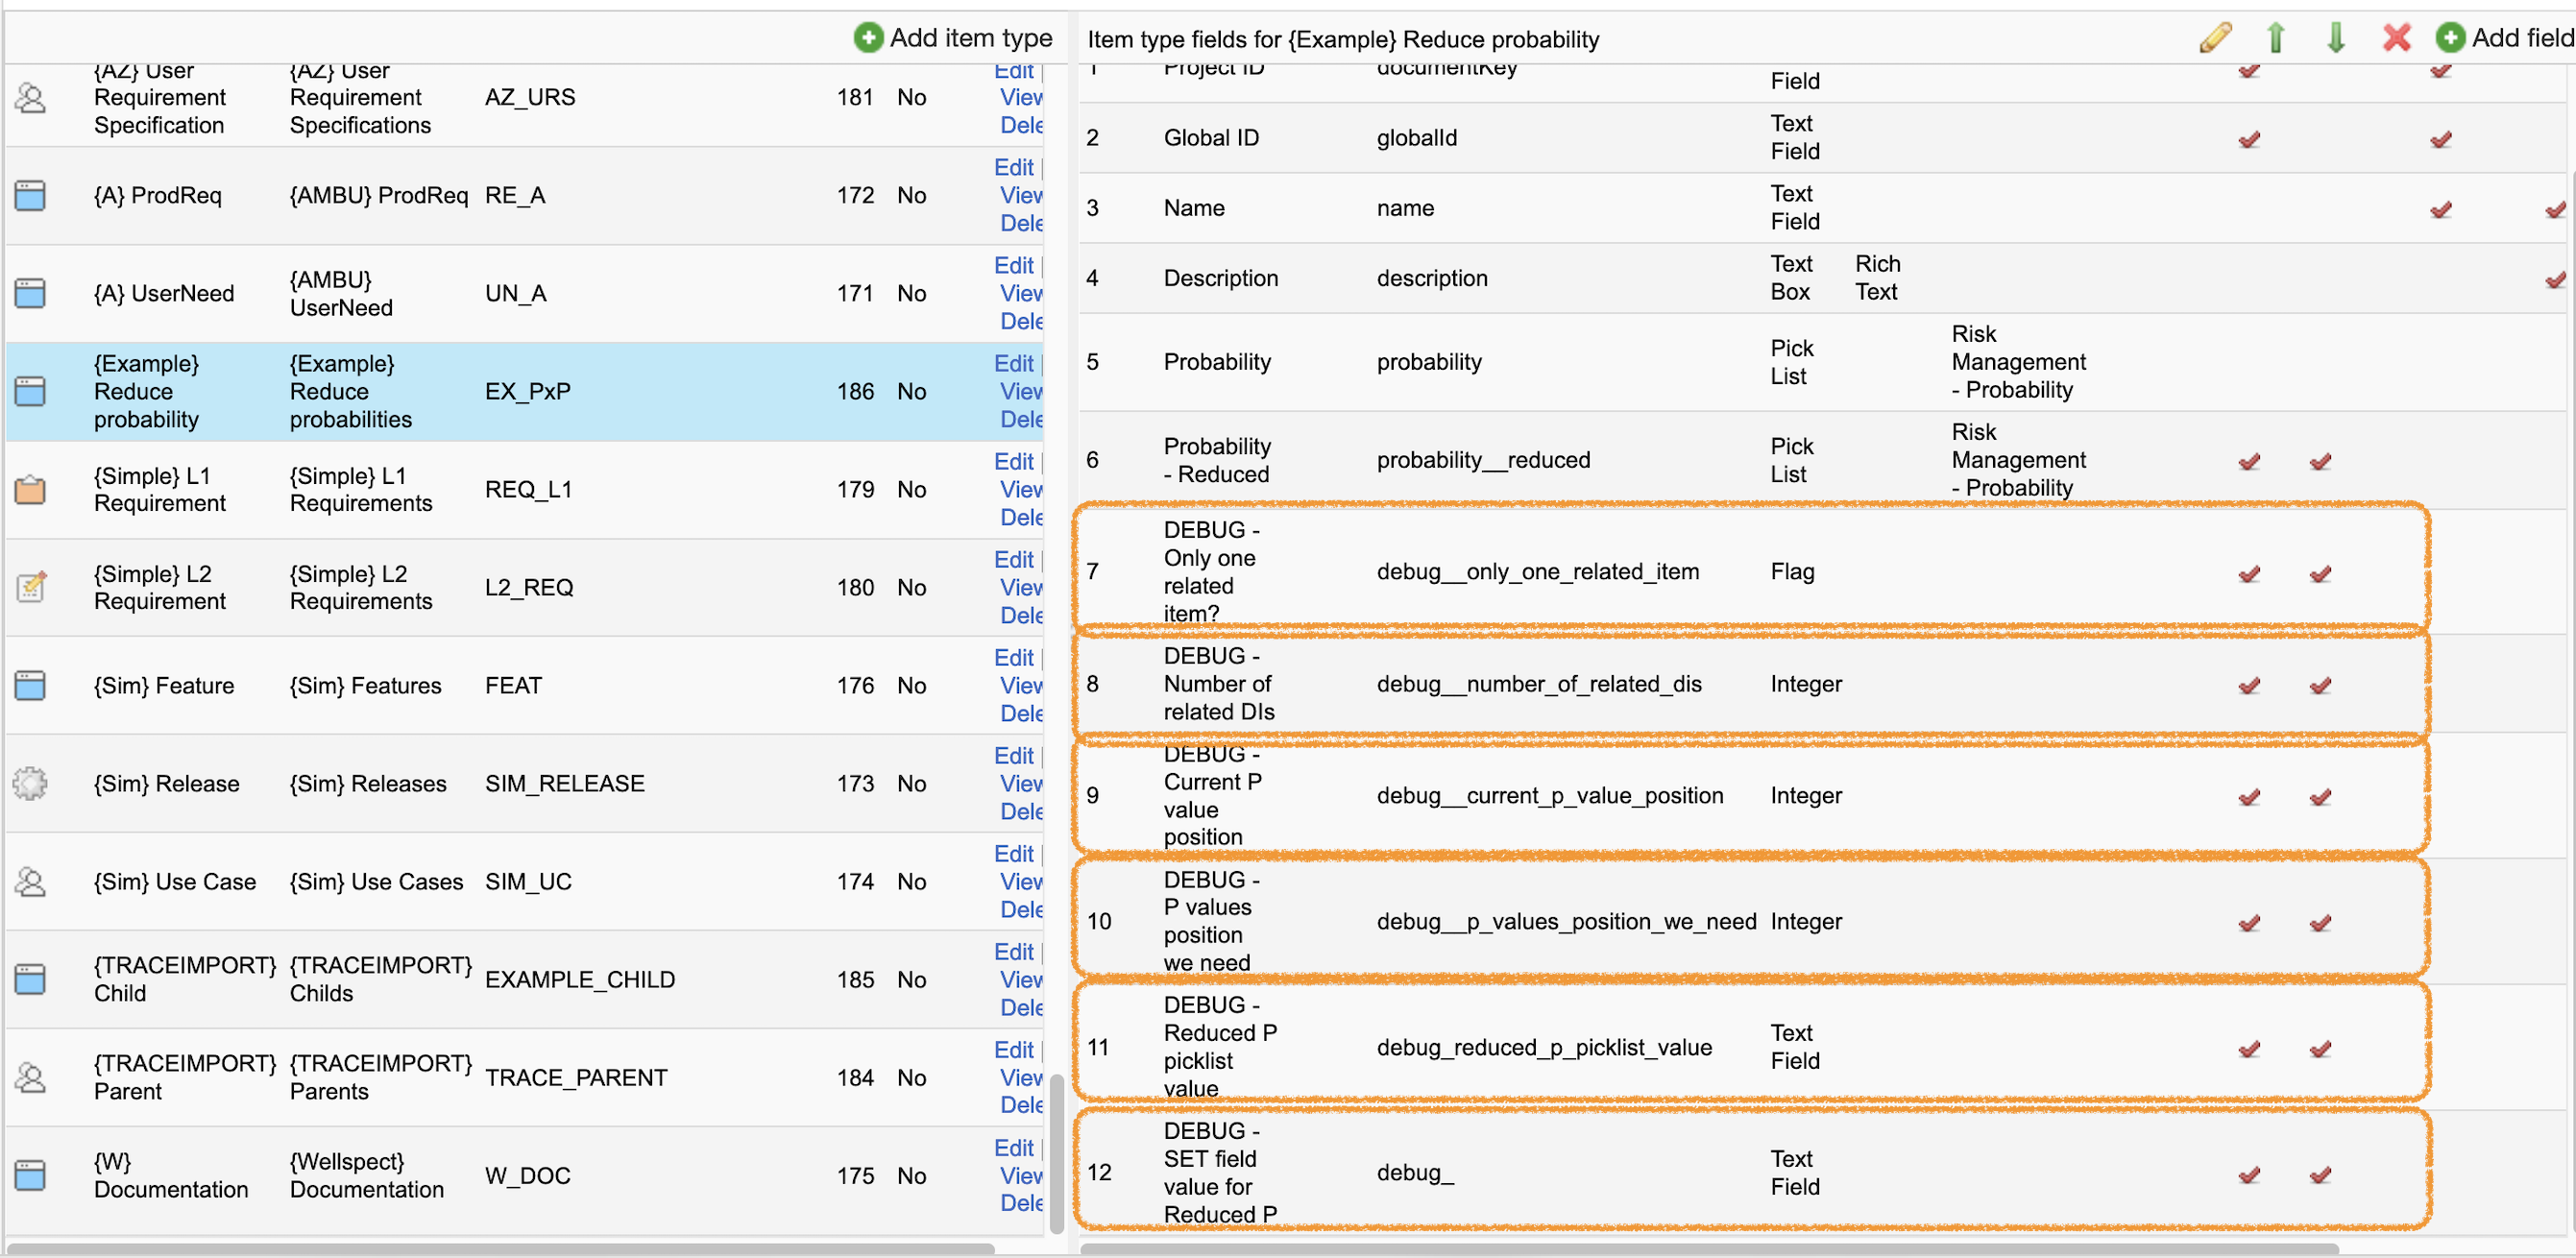Image resolution: width=2576 pixels, height=1258 pixels.
Task: Click second checkmark in Probability - Reduced row
Action: [2321, 461]
